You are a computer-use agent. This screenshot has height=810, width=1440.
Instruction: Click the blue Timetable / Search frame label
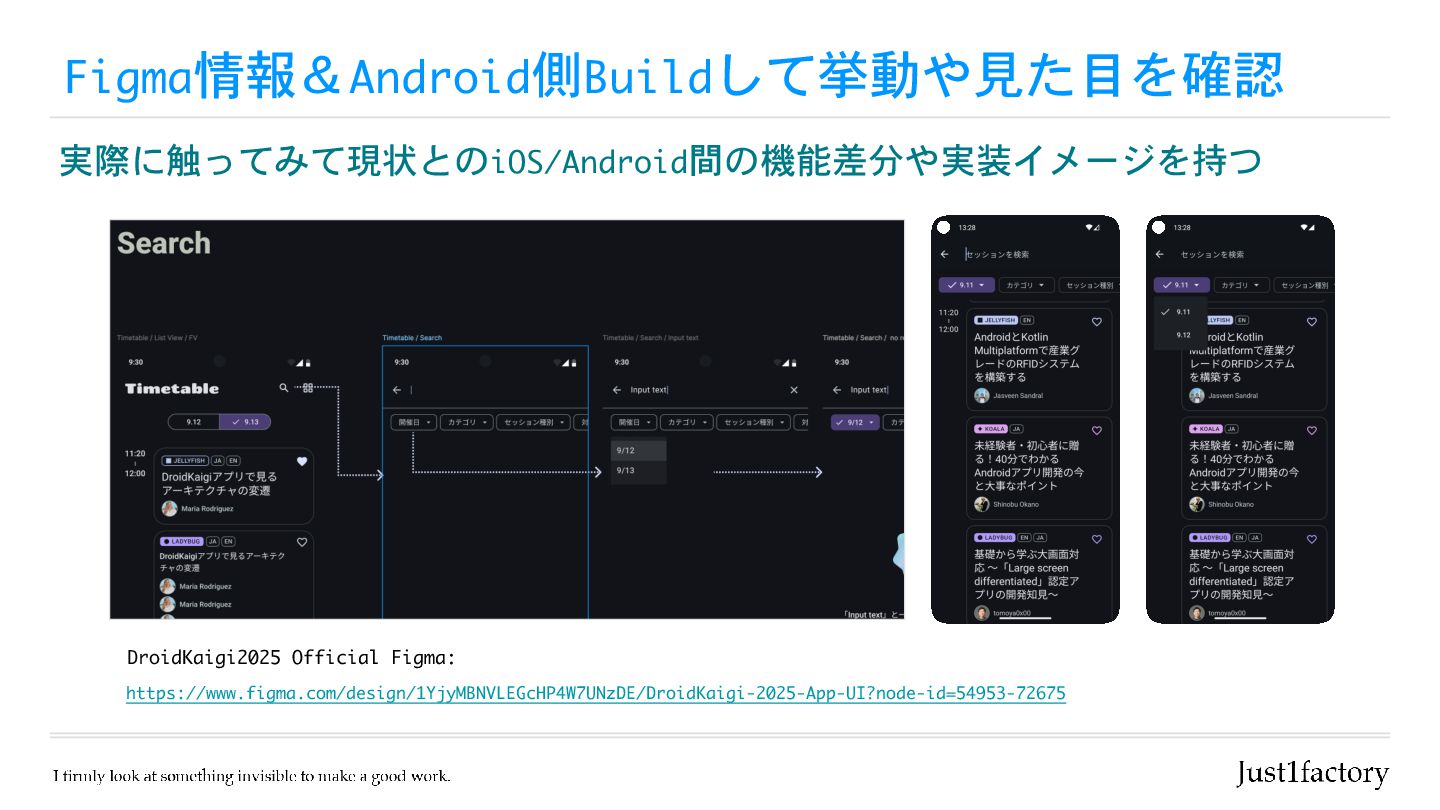click(412, 338)
